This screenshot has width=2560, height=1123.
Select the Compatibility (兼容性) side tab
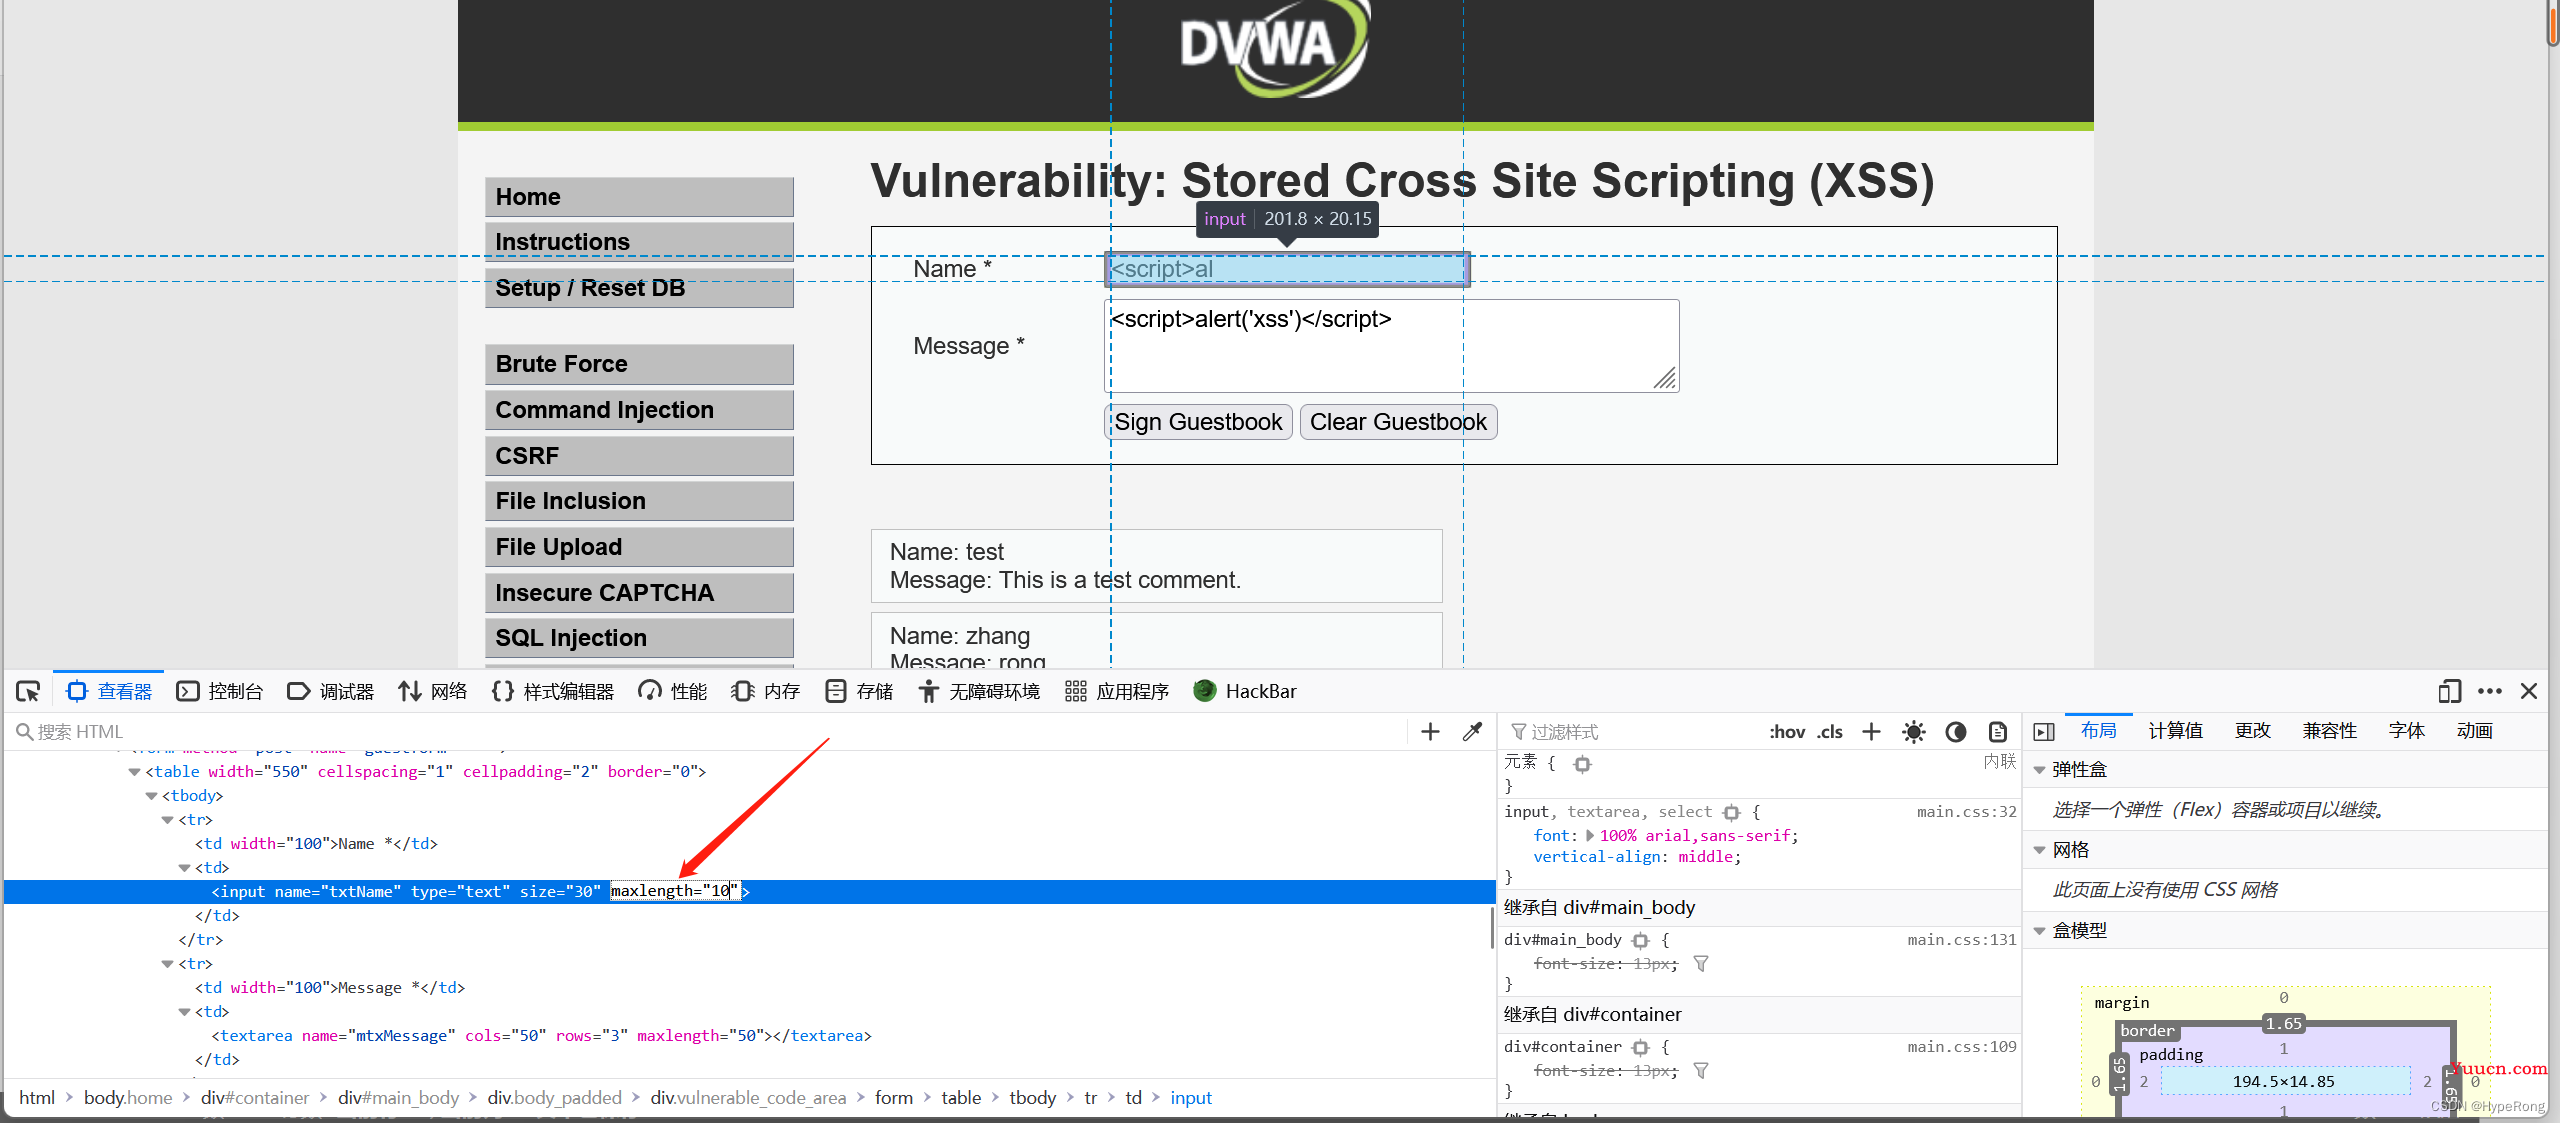(2329, 731)
